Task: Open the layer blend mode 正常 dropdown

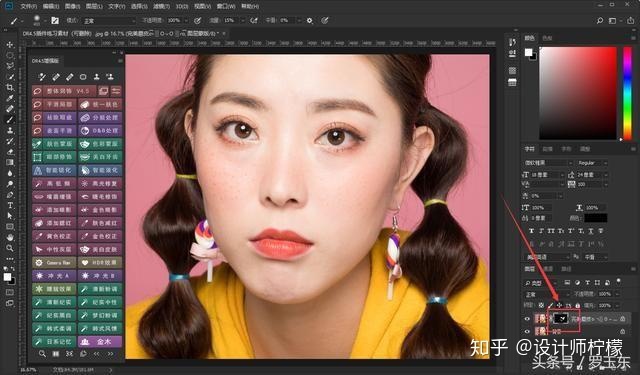Action: pos(547,294)
